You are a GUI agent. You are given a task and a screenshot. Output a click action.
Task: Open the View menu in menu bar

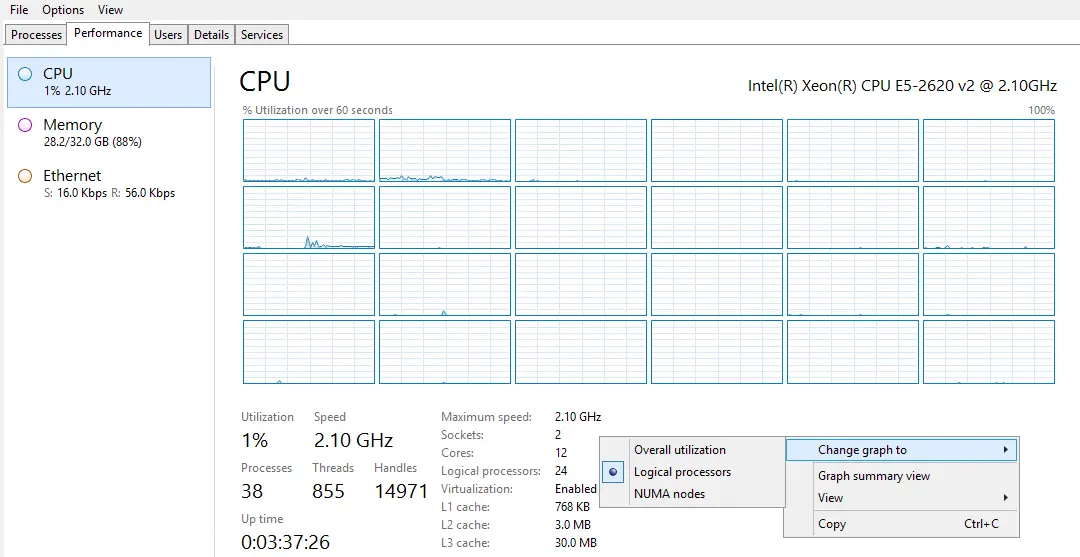coord(110,10)
